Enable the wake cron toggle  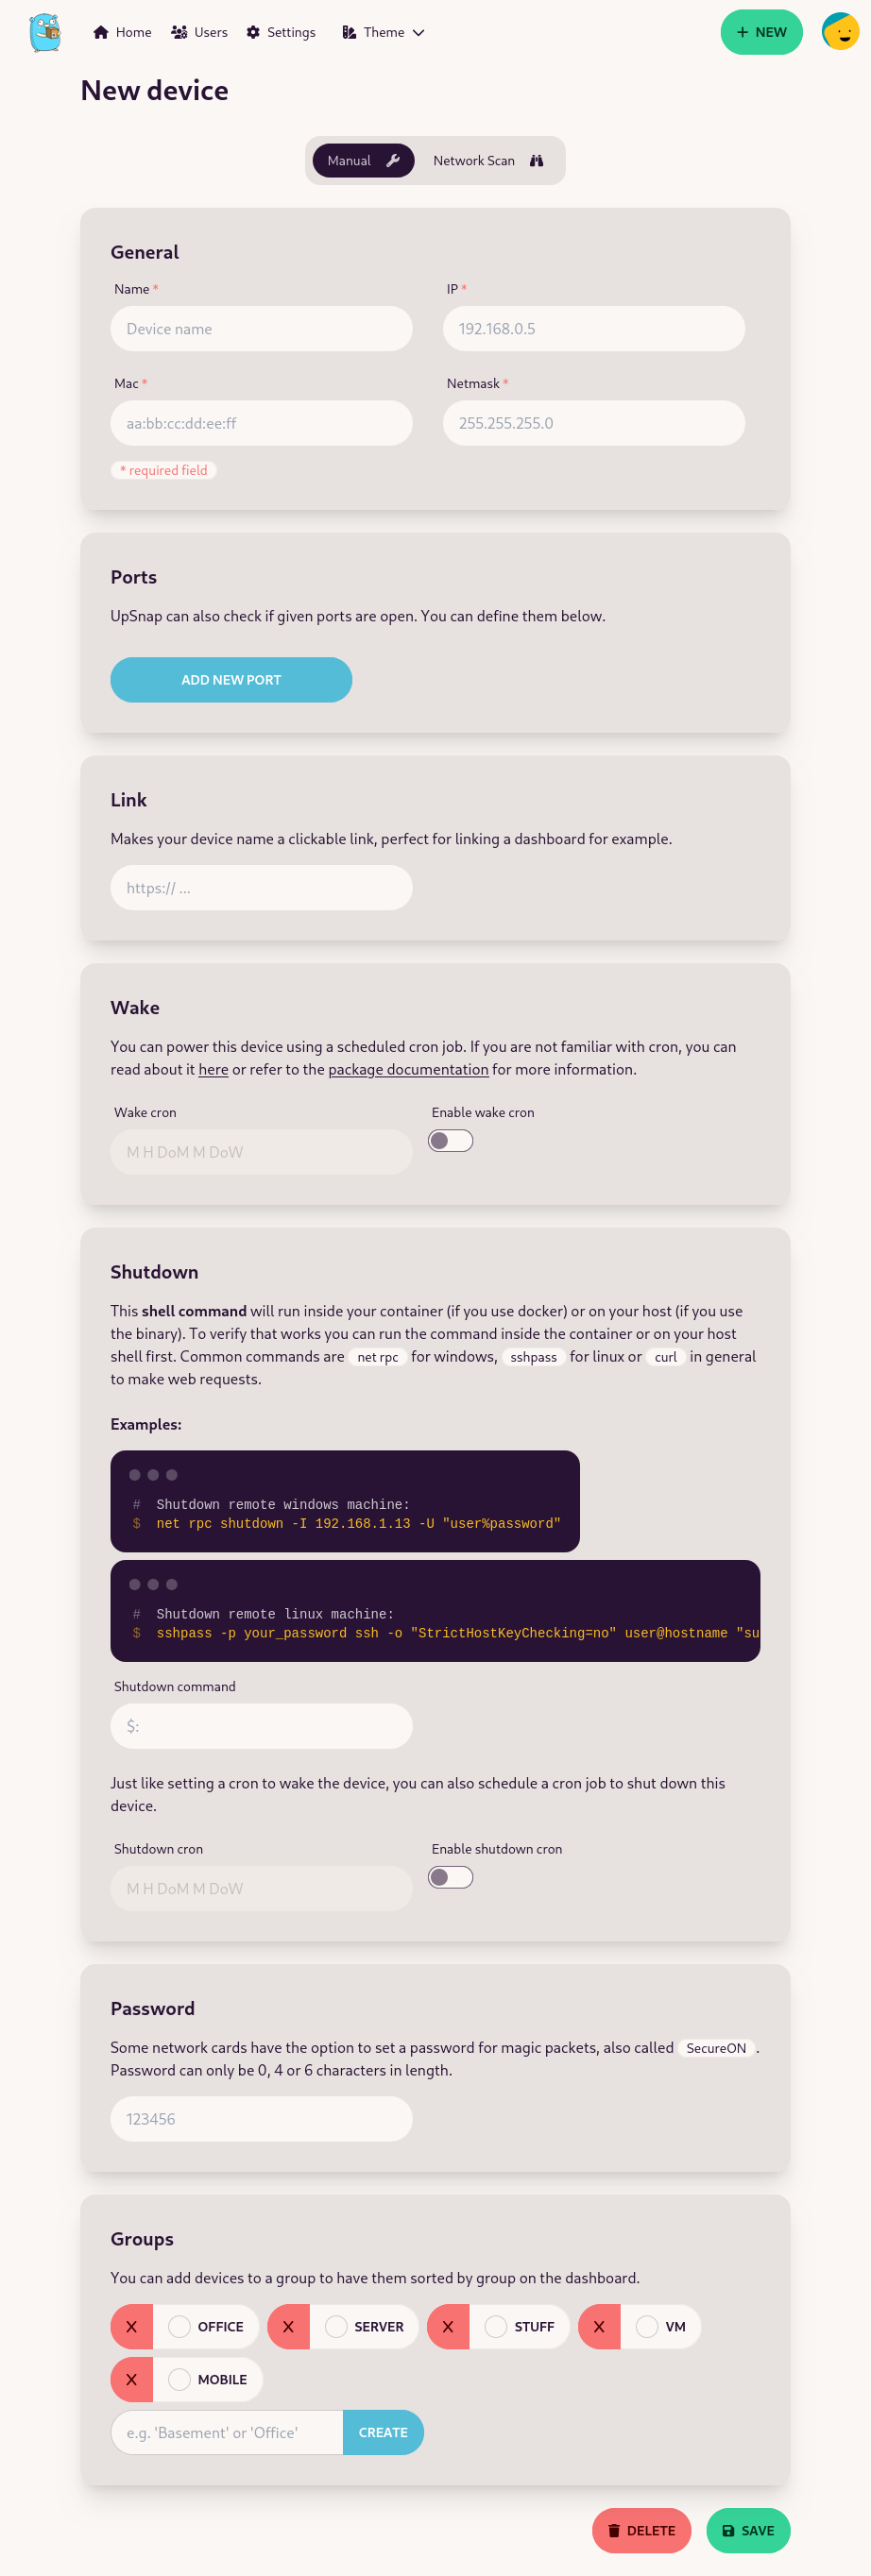coord(450,1140)
